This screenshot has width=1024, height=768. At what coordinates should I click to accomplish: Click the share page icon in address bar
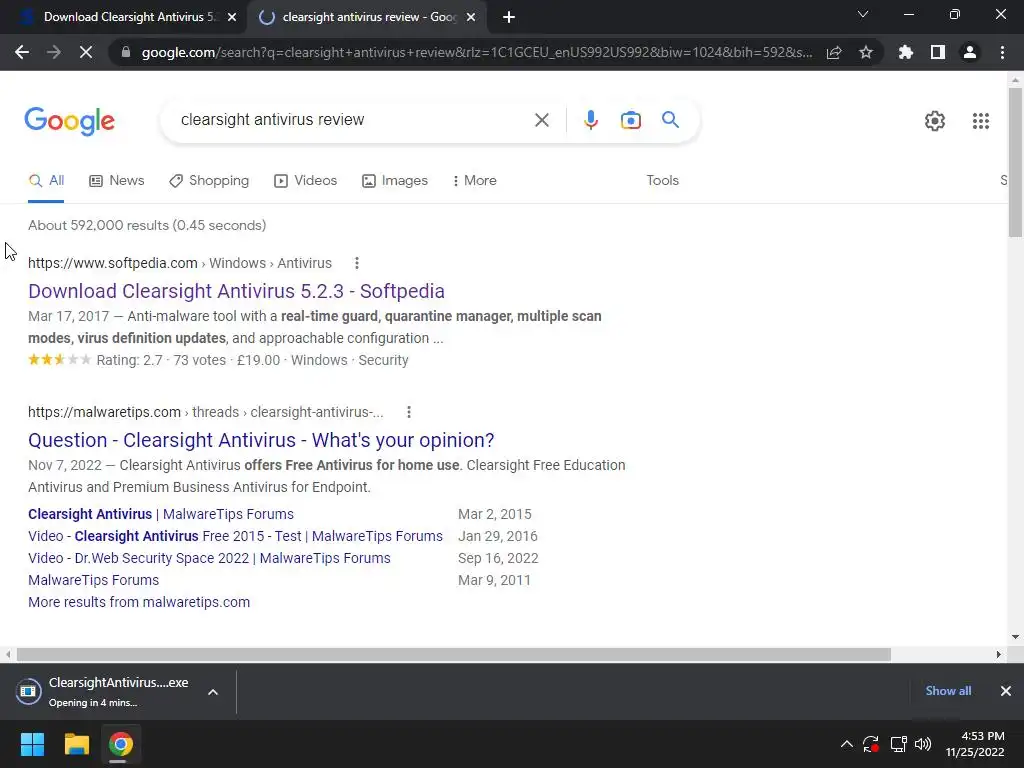[834, 52]
